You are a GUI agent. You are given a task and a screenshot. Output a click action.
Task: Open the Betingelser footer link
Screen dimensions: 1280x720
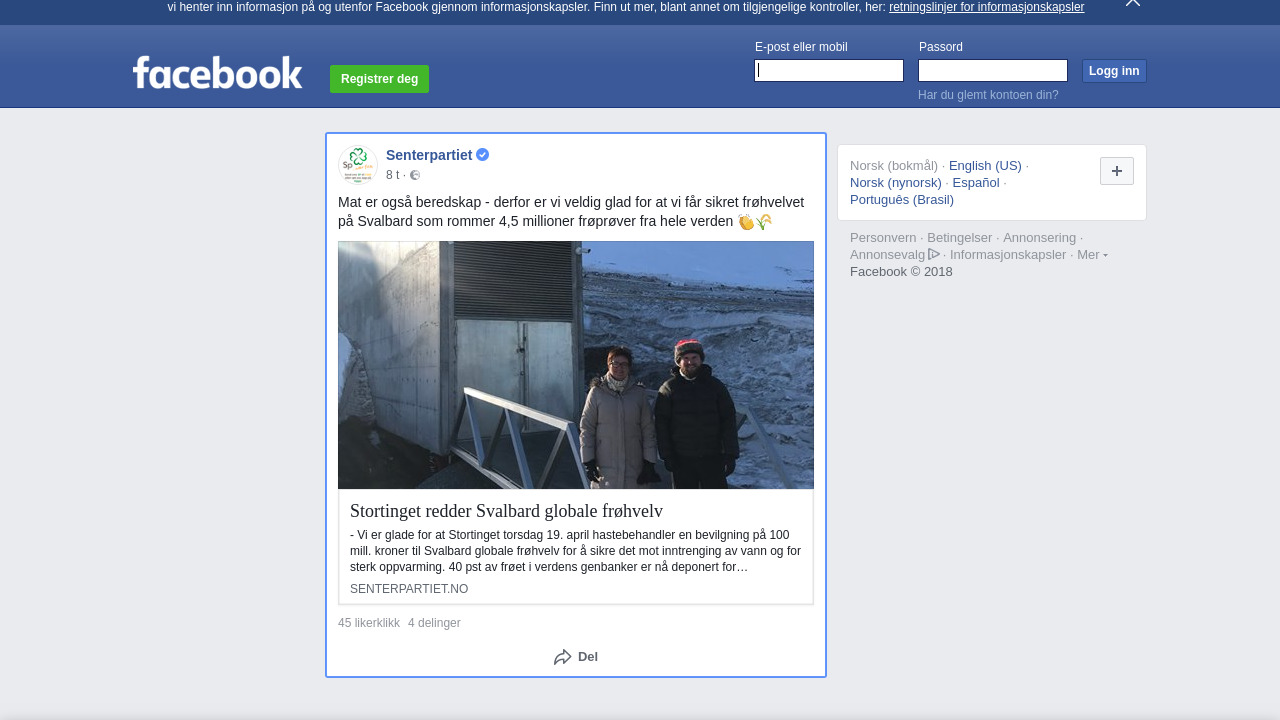(x=960, y=238)
